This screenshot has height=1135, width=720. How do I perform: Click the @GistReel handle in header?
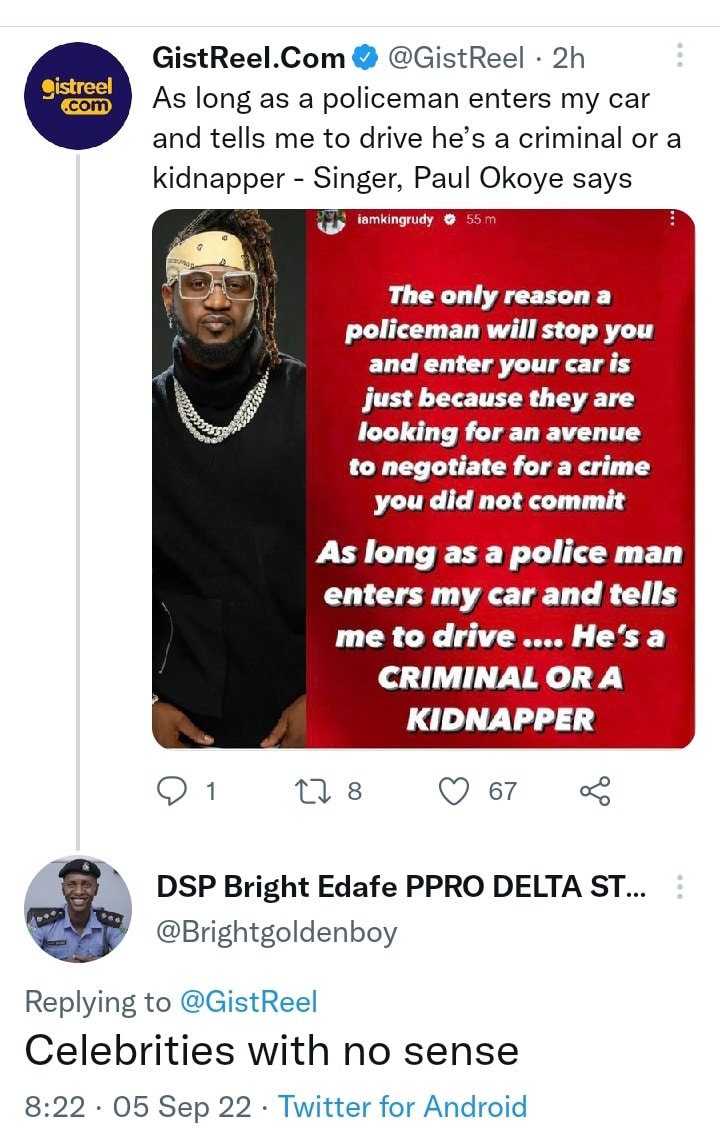(x=454, y=59)
